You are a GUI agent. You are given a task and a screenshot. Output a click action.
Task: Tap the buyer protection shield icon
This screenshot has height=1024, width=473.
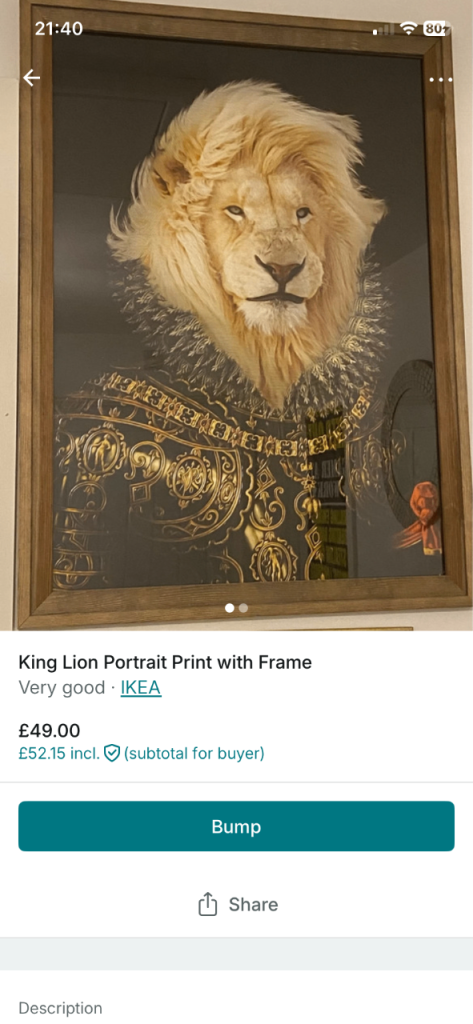pyautogui.click(x=112, y=754)
